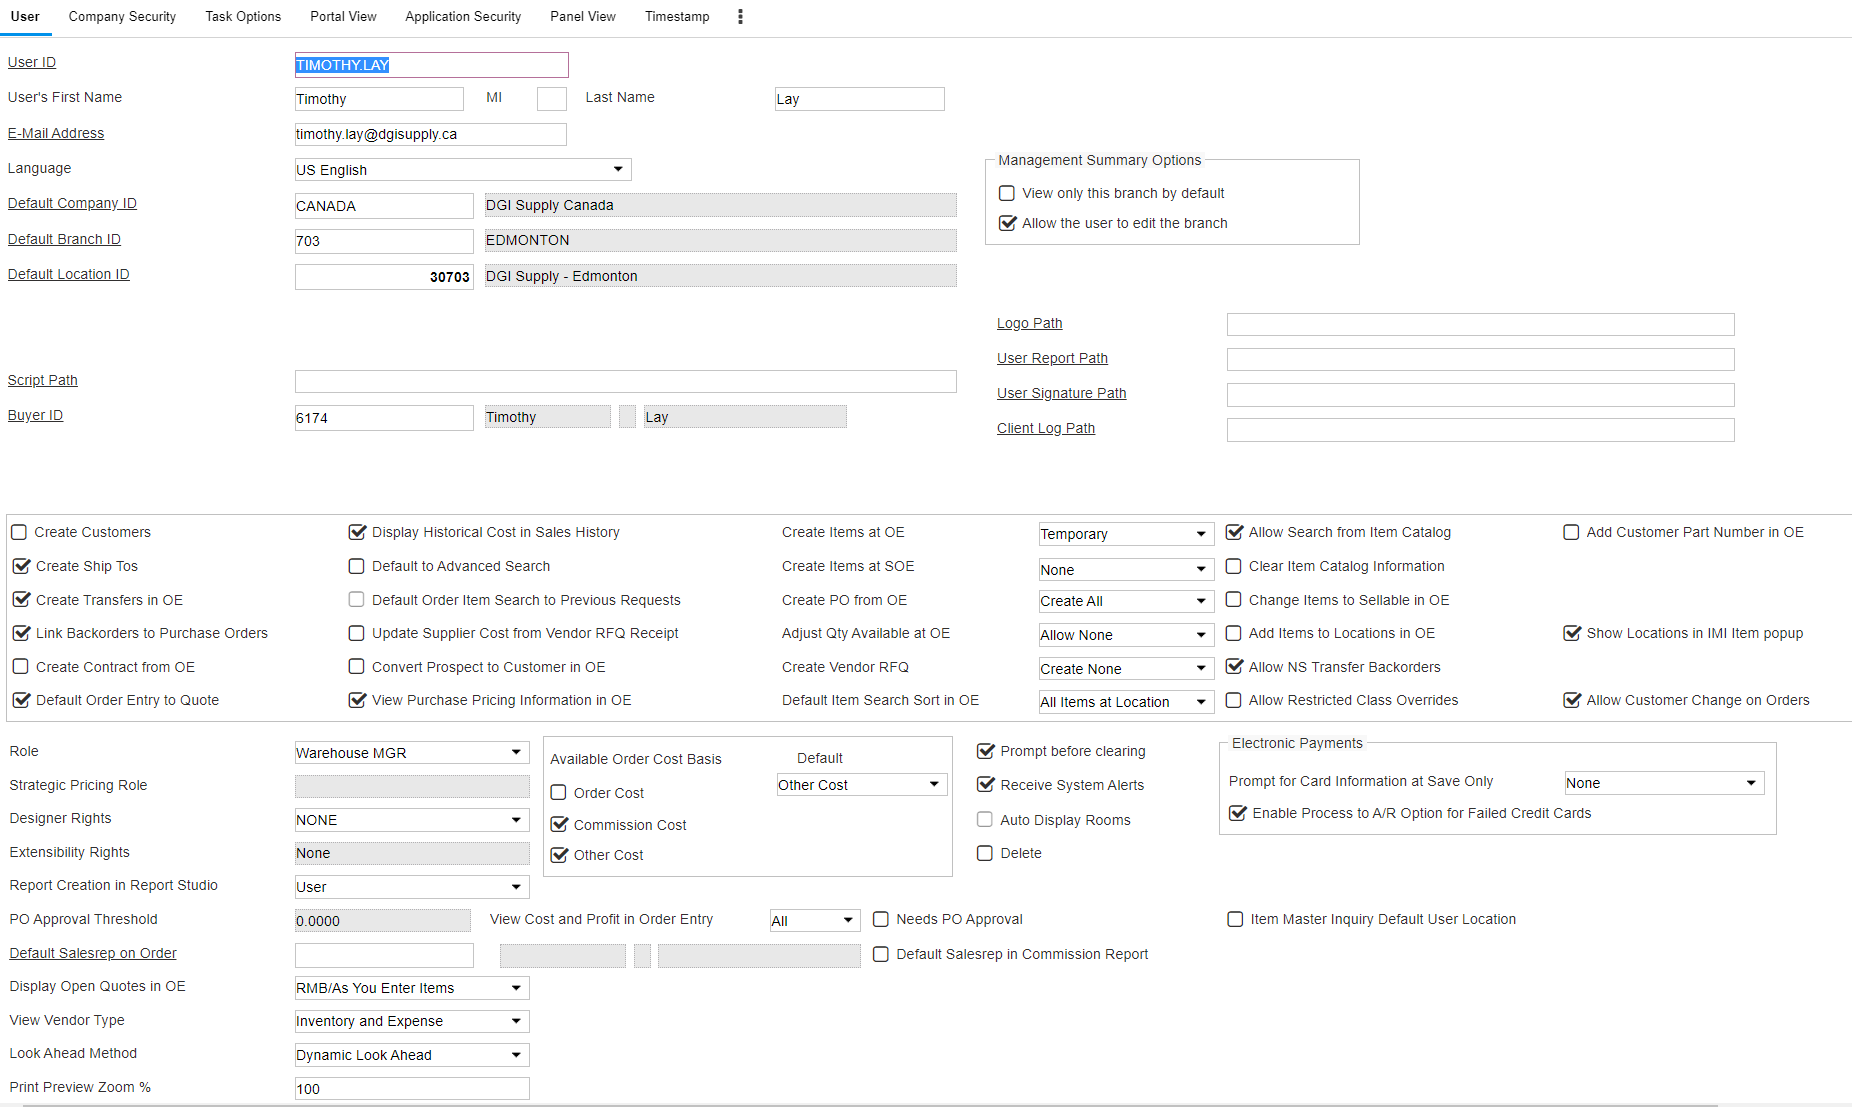Viewport: 1852px width, 1107px height.
Task: Open the Default Cost Basis dropdown
Action: (861, 785)
